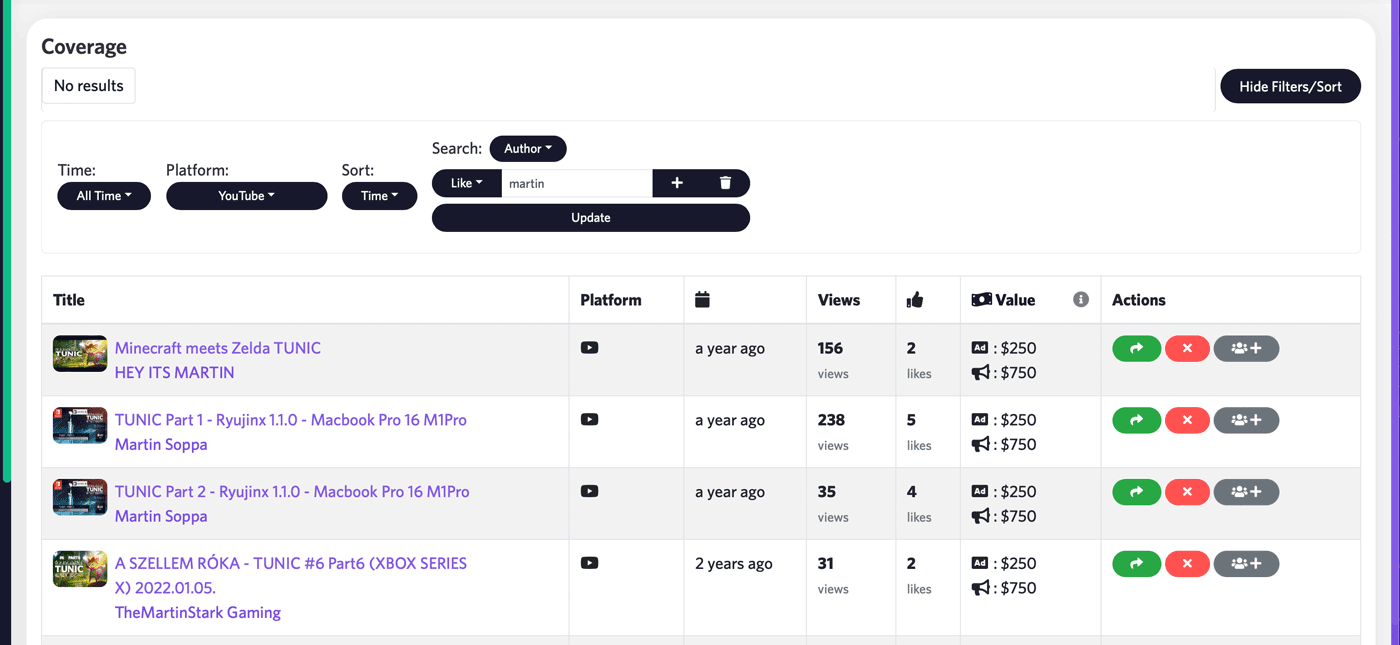Open the Sort dropdown set to Time

379,195
